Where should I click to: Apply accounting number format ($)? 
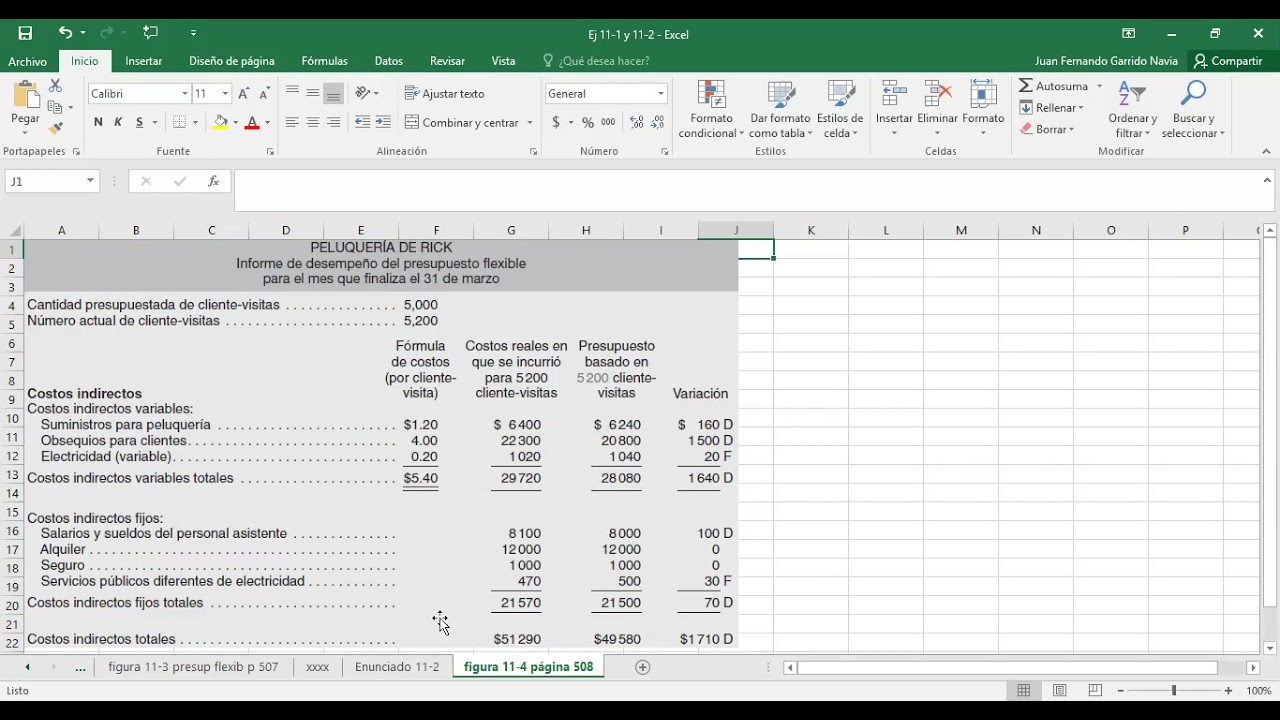pos(556,122)
